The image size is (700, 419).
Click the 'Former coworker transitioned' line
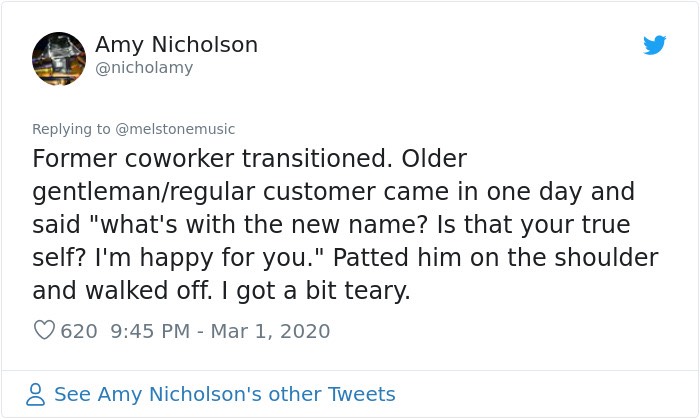tap(211, 158)
